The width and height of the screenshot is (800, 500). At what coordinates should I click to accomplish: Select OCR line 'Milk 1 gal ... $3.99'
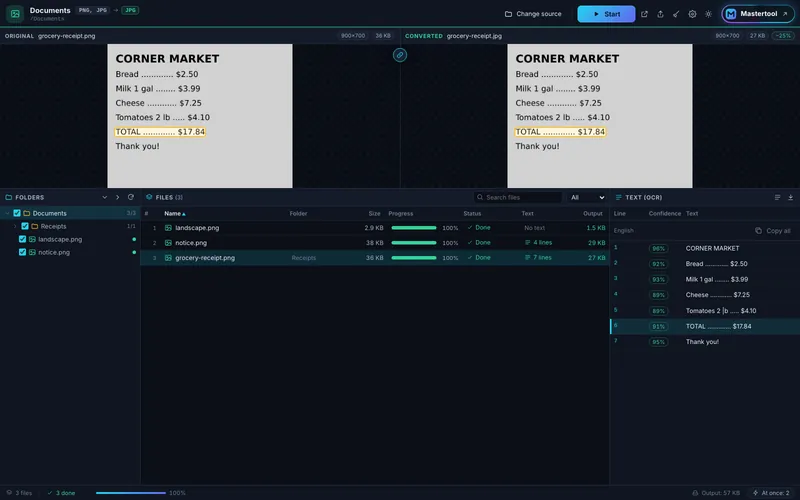(x=705, y=280)
